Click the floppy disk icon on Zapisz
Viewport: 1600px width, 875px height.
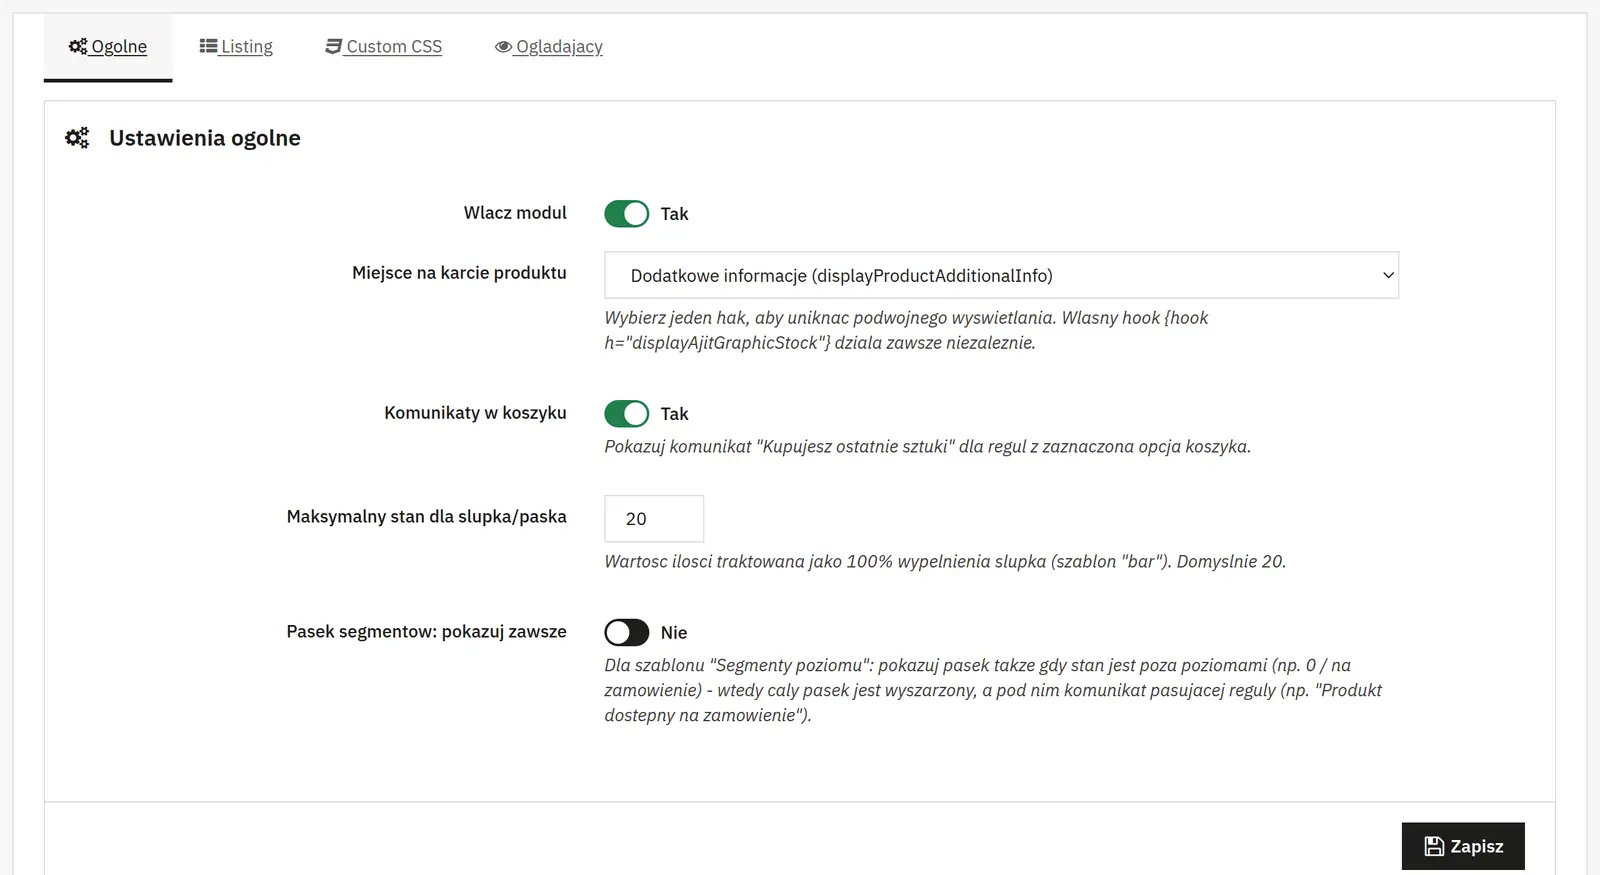1434,846
